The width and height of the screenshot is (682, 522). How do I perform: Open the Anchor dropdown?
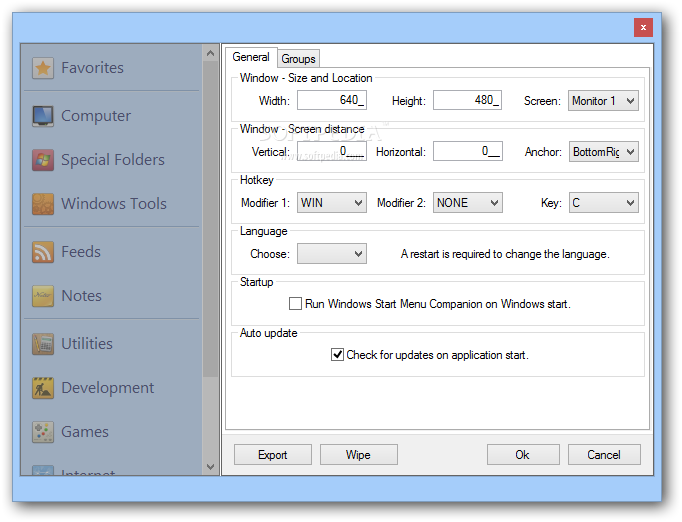point(603,152)
